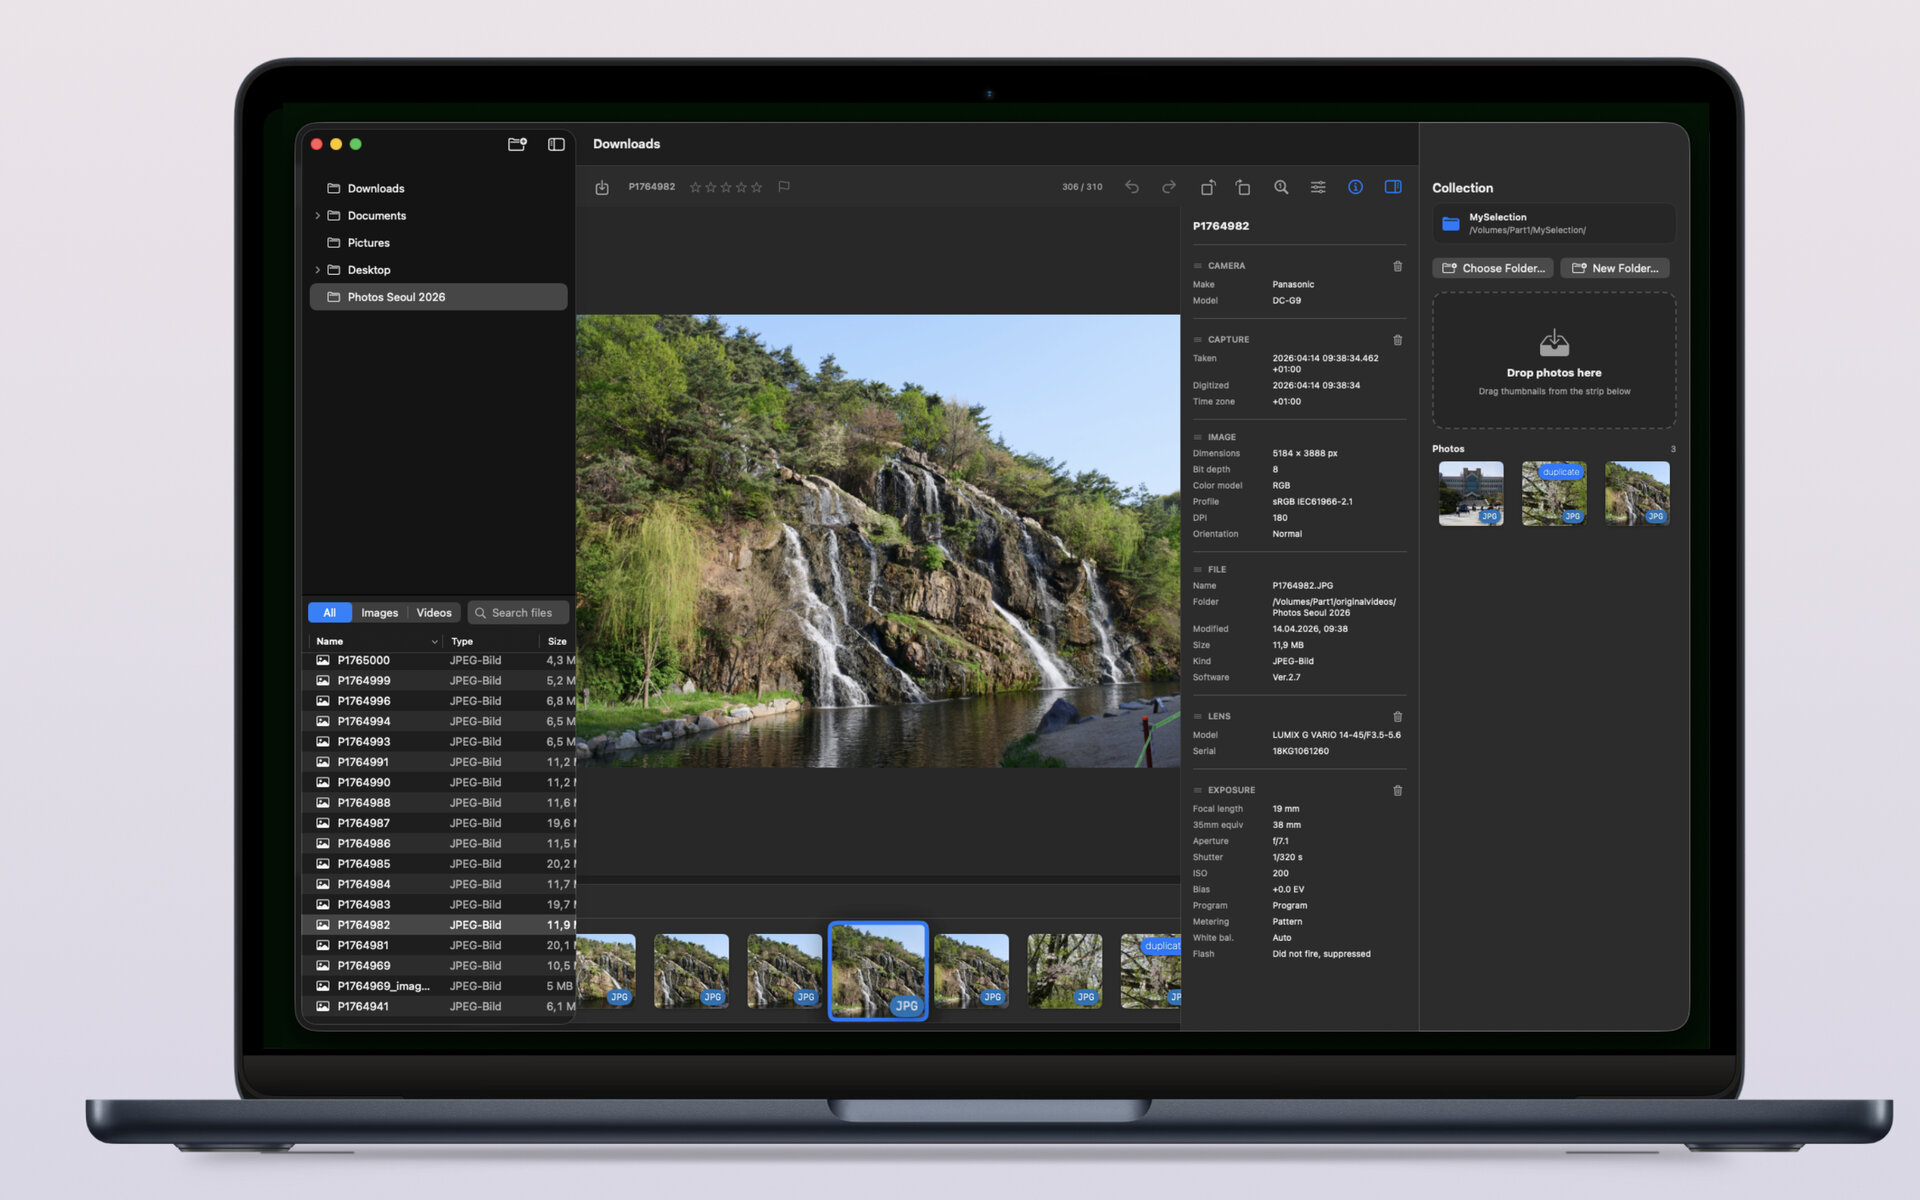Expand the Desktop folder
The image size is (1920, 1200).
pos(317,270)
